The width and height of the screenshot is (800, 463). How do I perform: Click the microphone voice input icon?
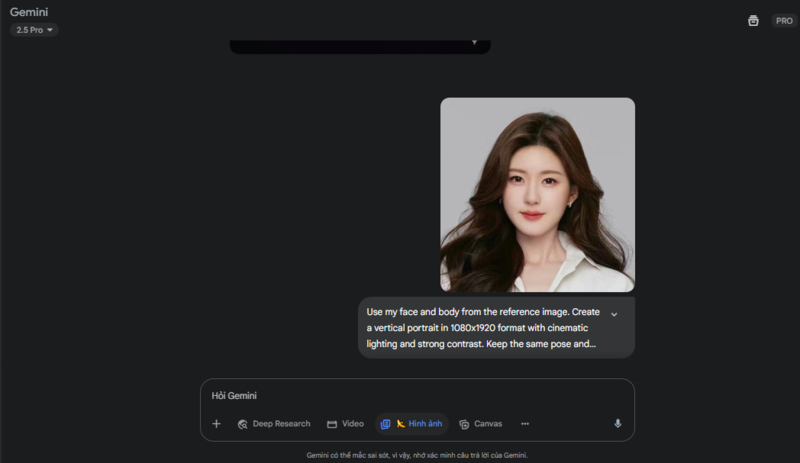coord(617,424)
